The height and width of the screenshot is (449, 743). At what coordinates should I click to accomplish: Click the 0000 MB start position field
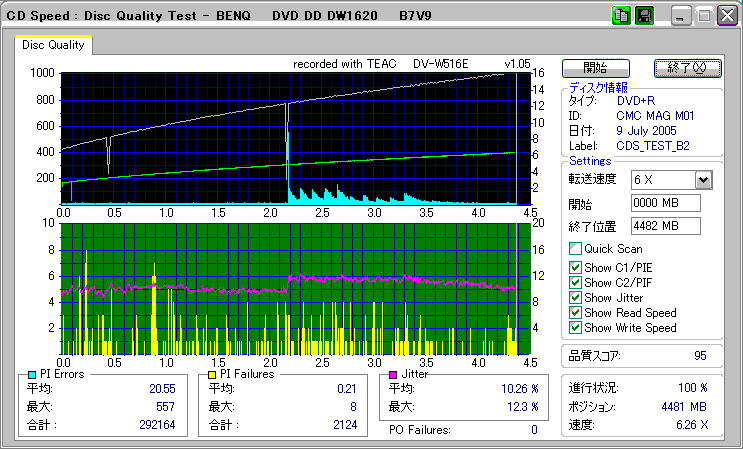665,203
